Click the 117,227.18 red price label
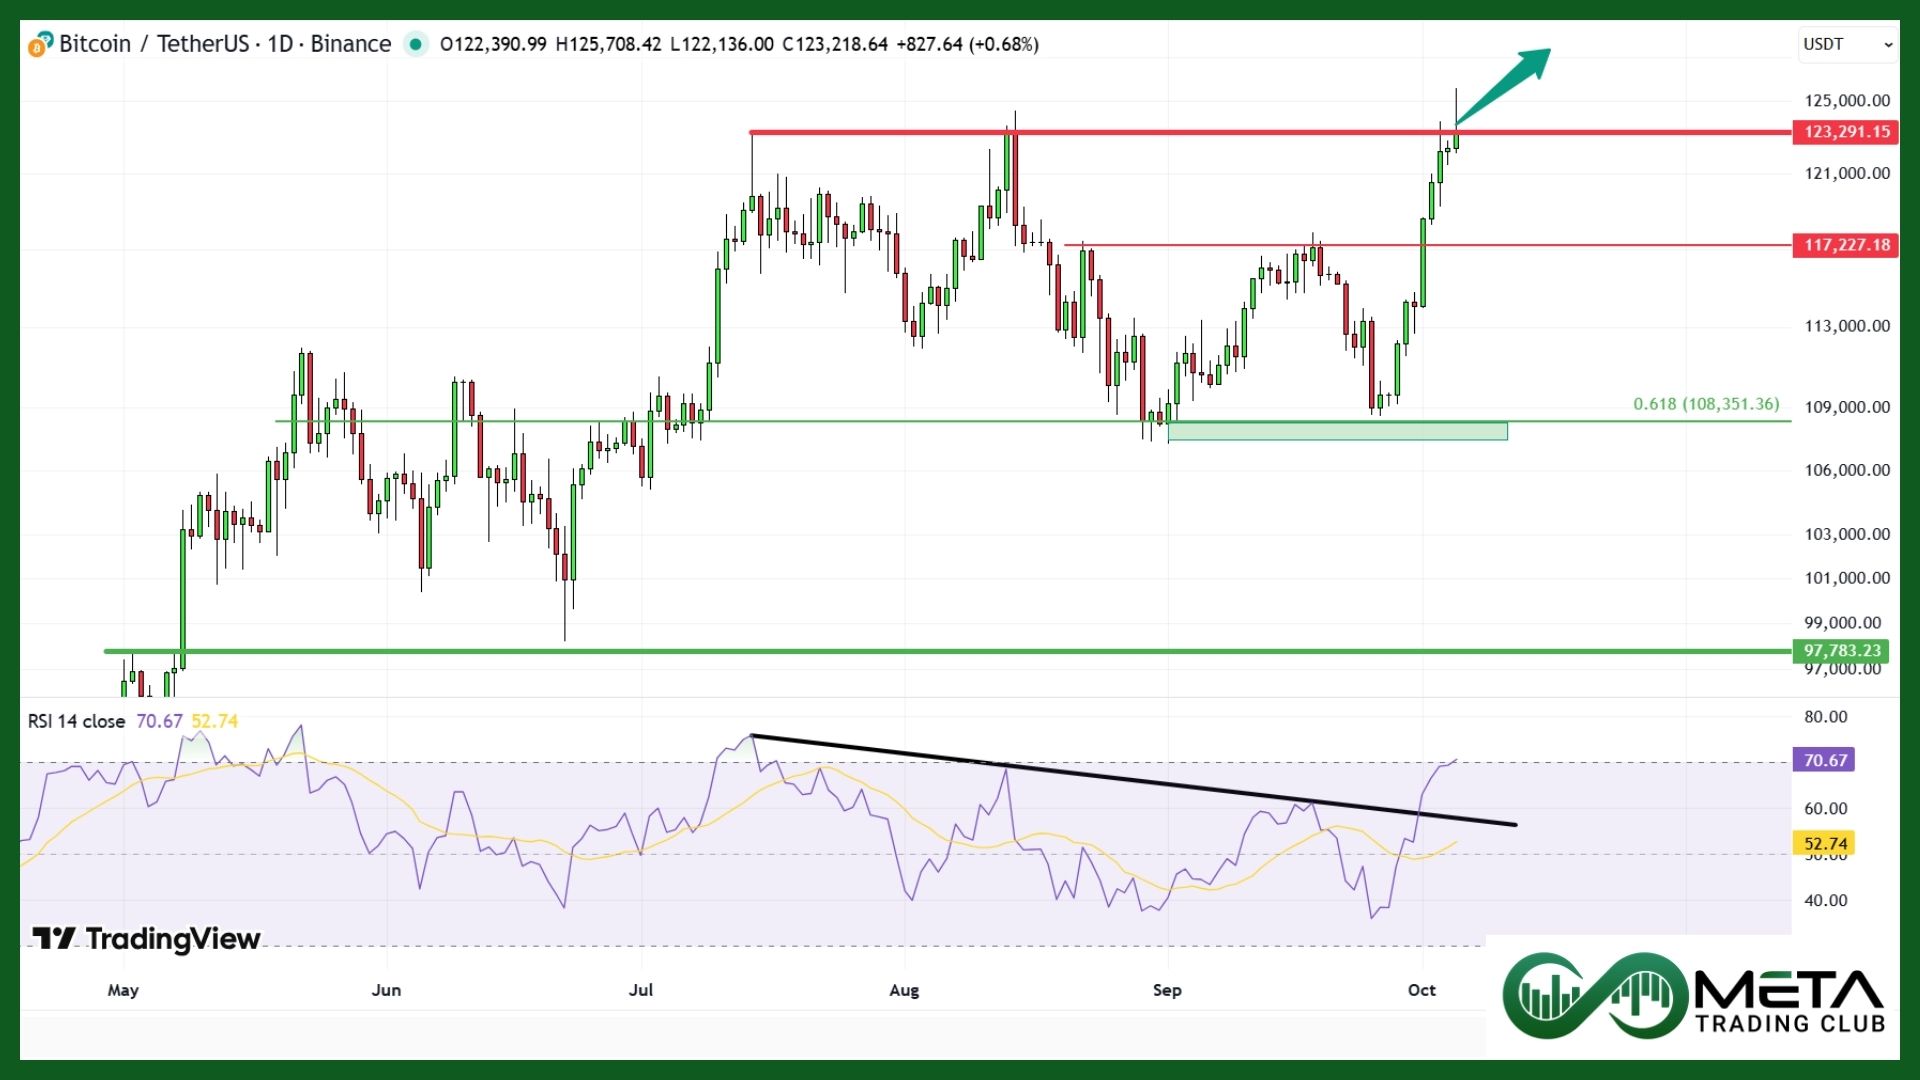The height and width of the screenshot is (1080, 1920). click(x=1846, y=245)
